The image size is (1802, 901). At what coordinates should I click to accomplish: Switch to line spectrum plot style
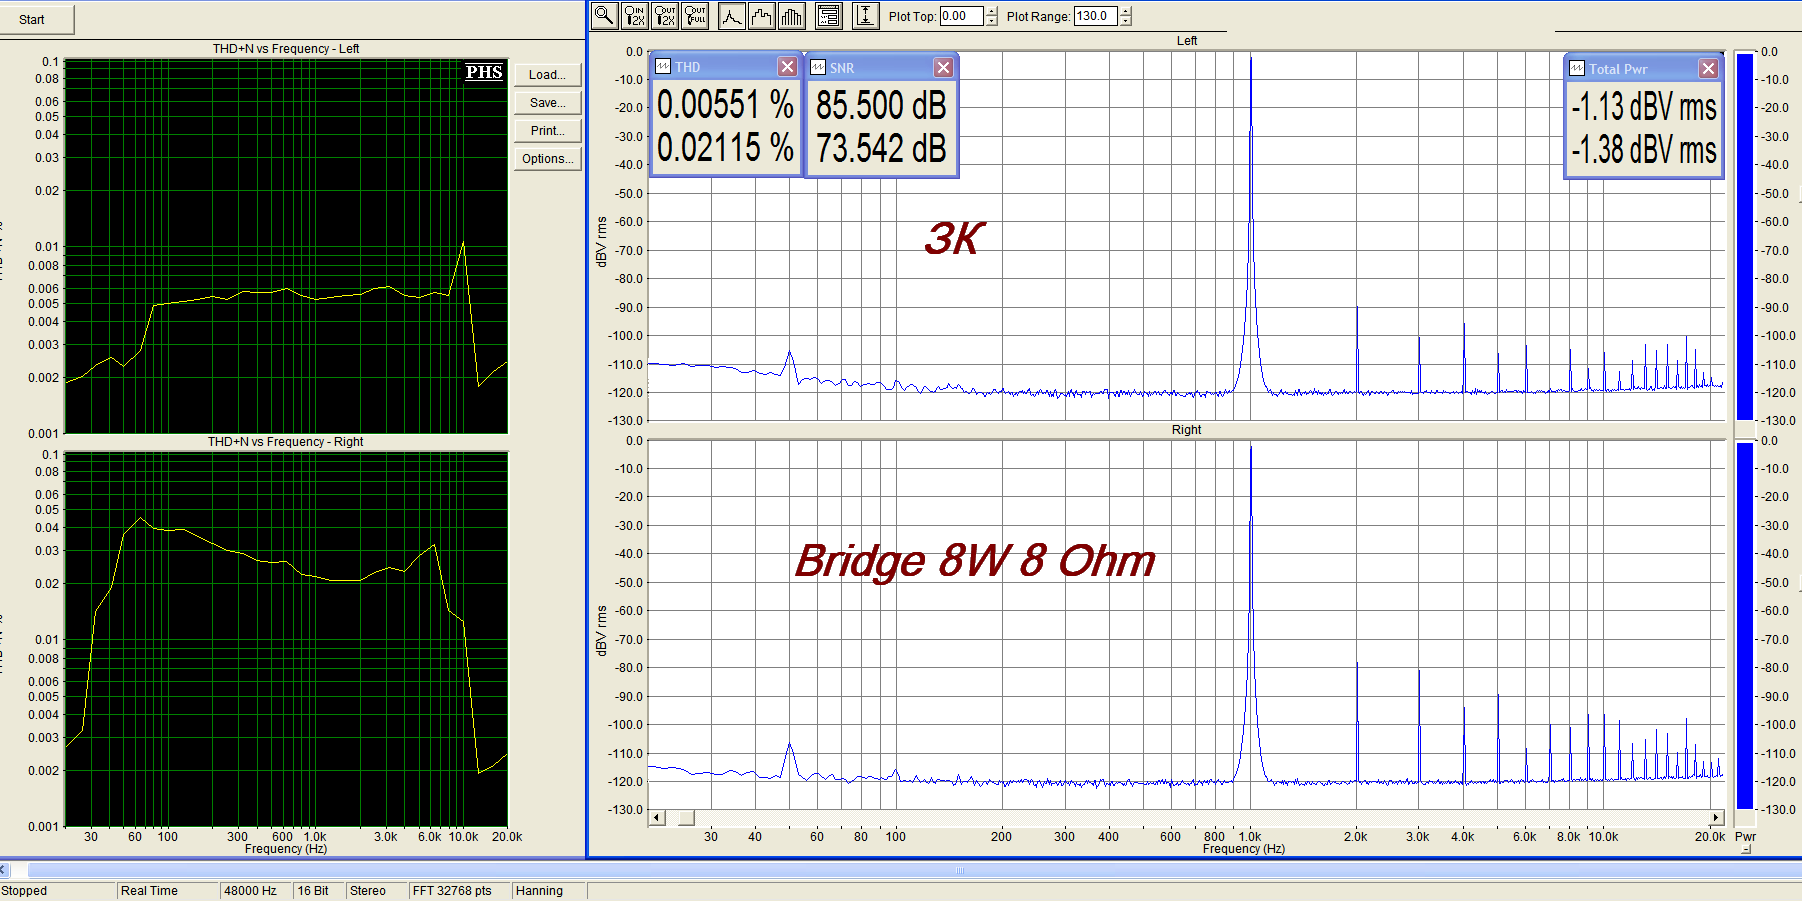click(732, 15)
